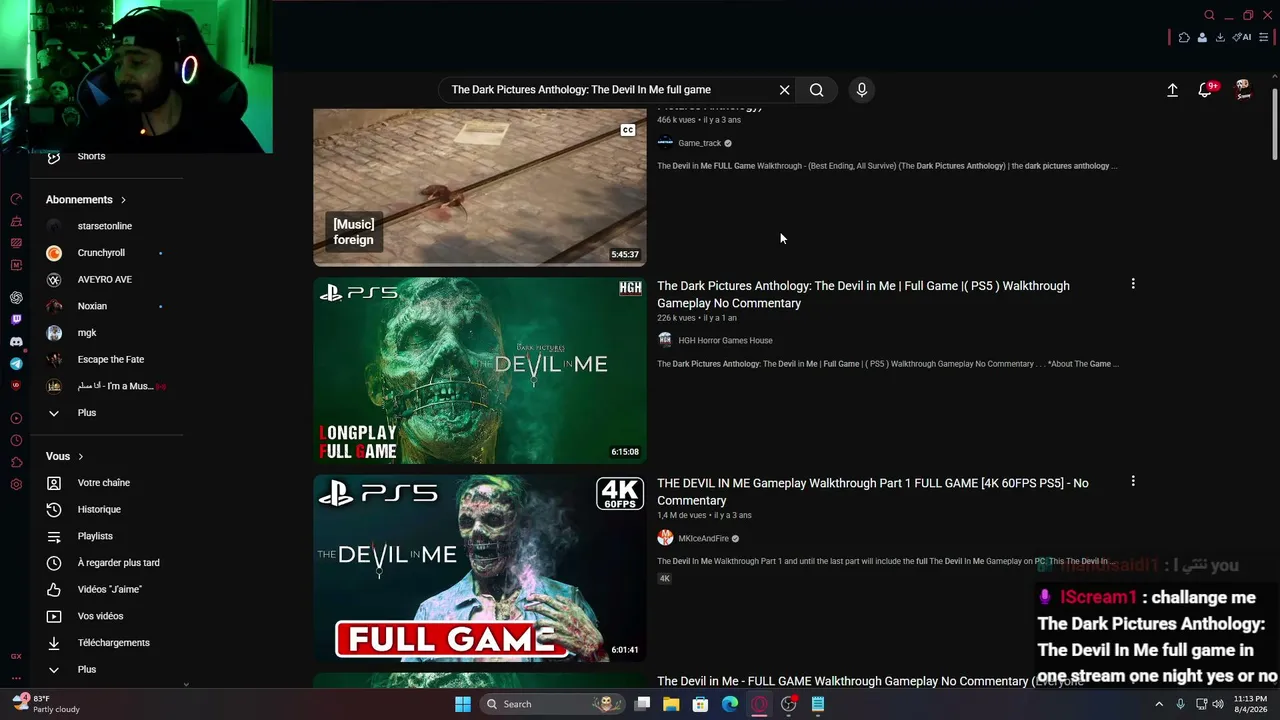
Task: Clear the YouTube search box text
Action: [785, 90]
